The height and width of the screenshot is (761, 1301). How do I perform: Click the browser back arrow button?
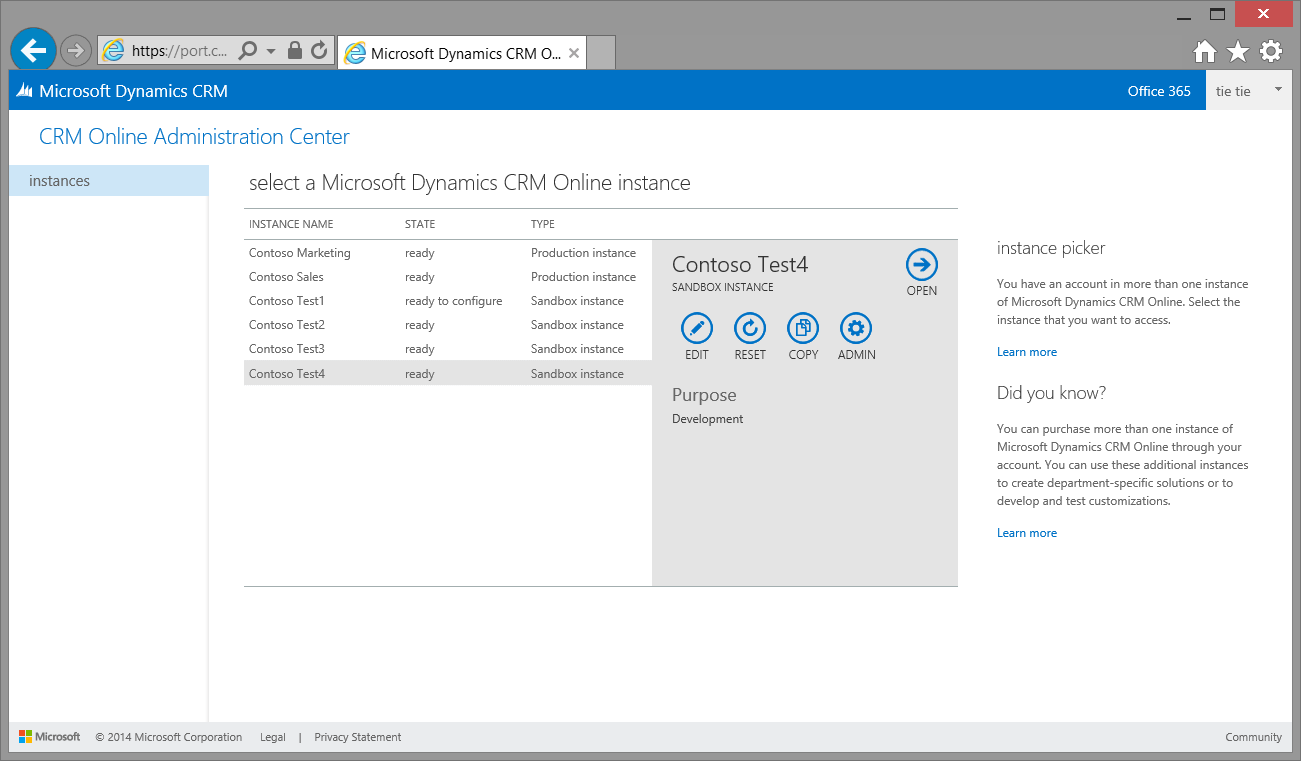(34, 50)
